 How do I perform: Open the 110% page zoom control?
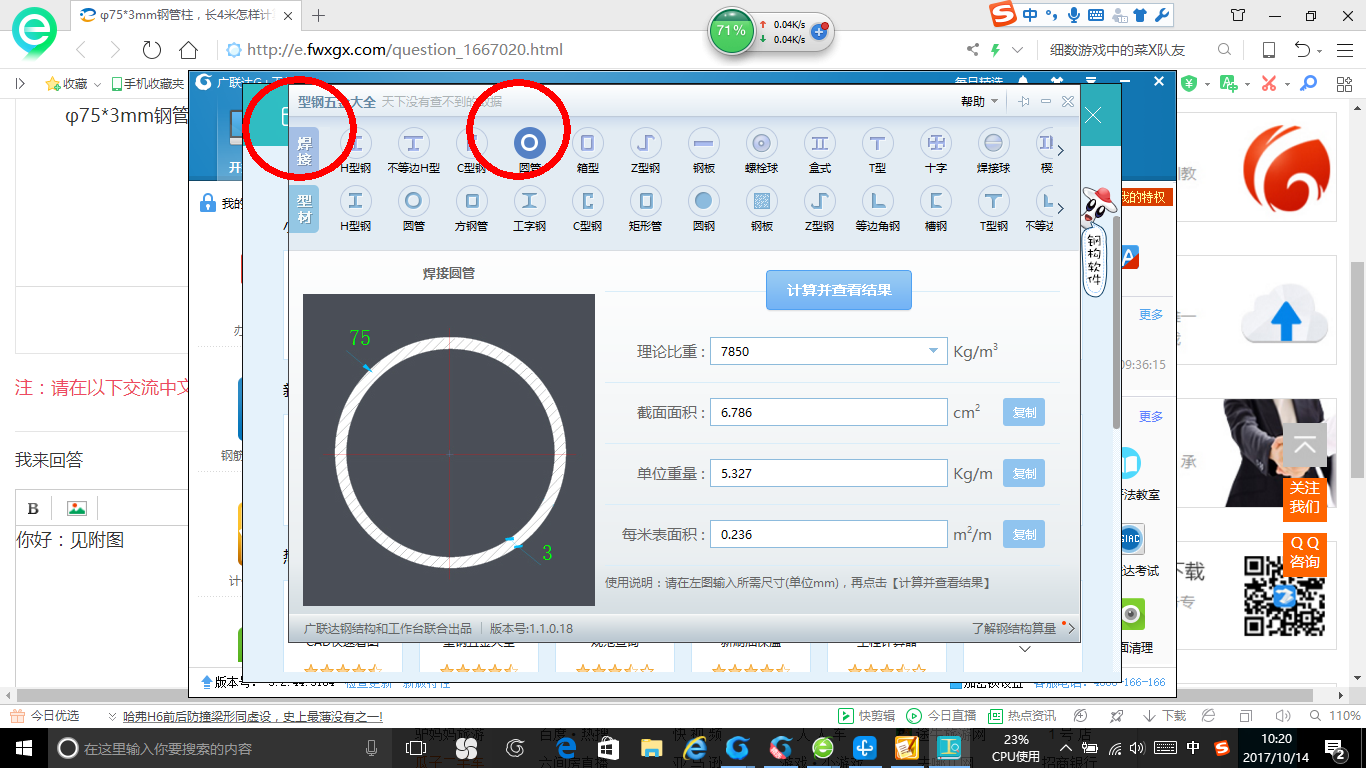click(1335, 716)
